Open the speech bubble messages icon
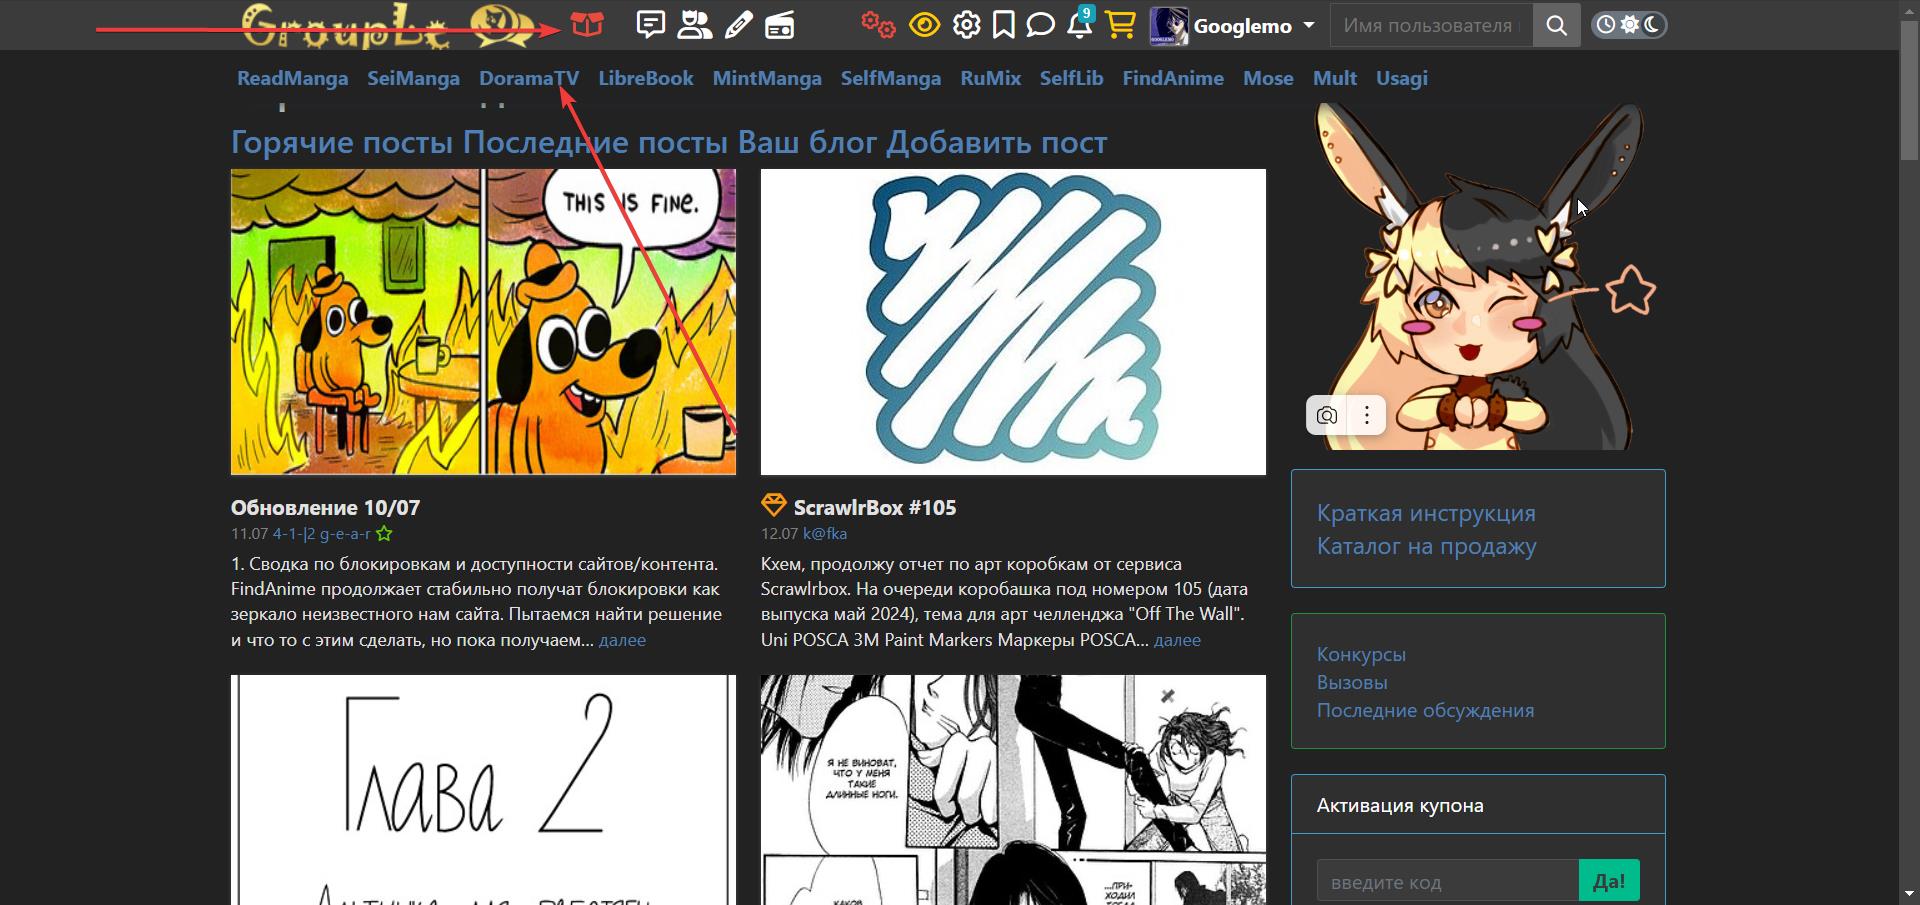 coord(1041,24)
